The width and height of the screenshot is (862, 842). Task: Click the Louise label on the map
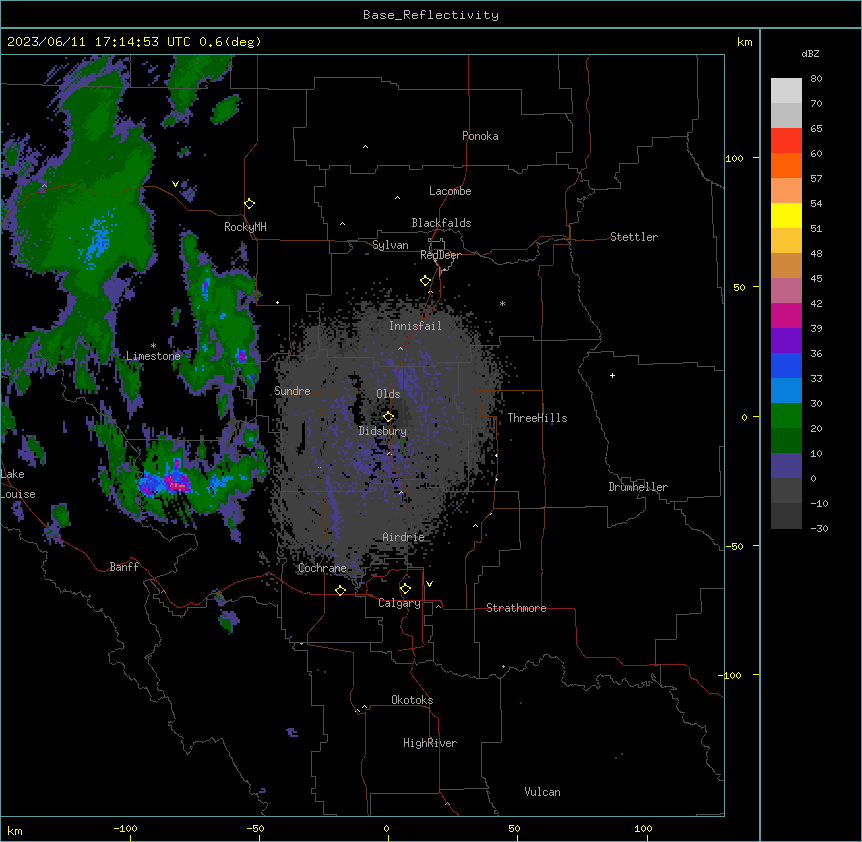[x=17, y=494]
